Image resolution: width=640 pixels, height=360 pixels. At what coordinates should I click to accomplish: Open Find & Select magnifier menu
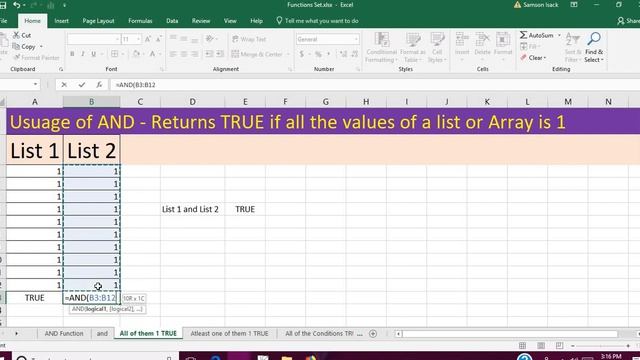pyautogui.click(x=594, y=47)
